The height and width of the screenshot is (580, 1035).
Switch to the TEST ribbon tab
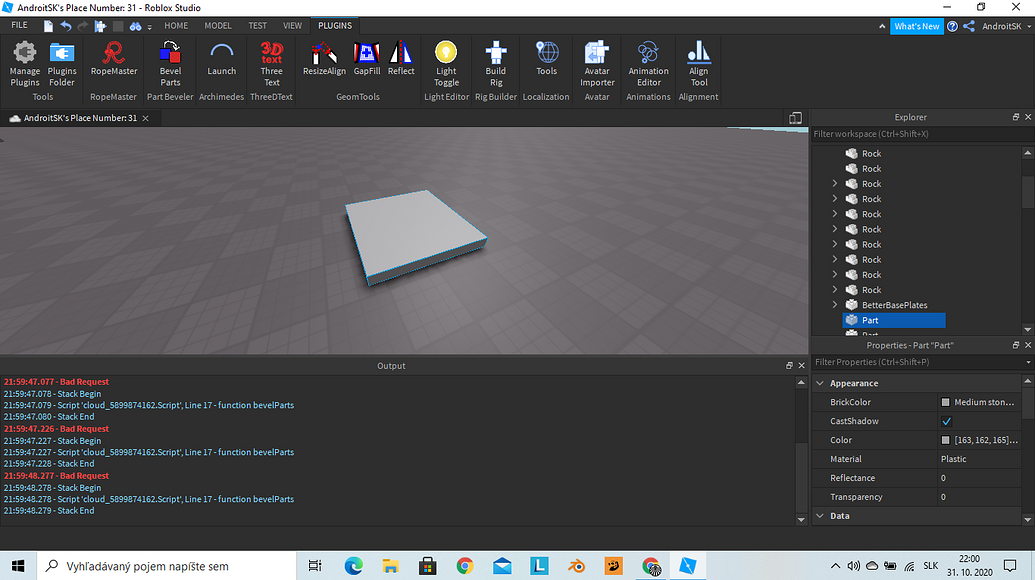coord(257,26)
